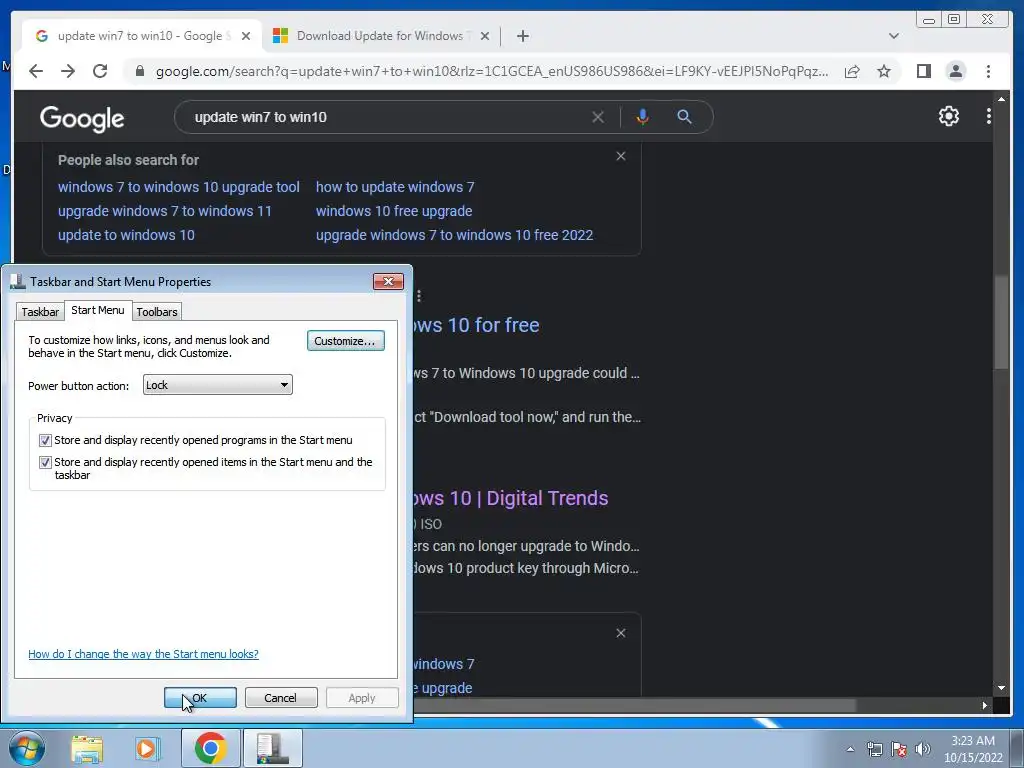
Task: Open upgrade windows 7 to windows 11 suggestion
Action: (165, 211)
